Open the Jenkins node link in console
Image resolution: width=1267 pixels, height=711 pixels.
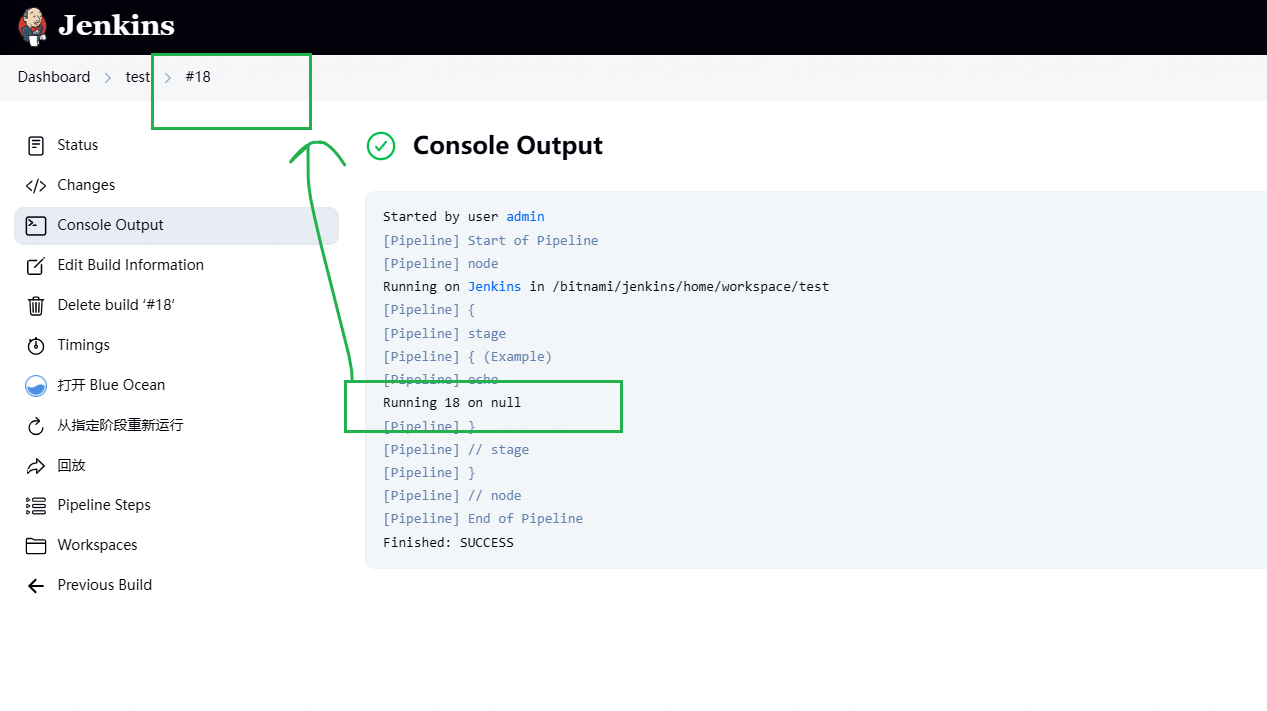[494, 287]
